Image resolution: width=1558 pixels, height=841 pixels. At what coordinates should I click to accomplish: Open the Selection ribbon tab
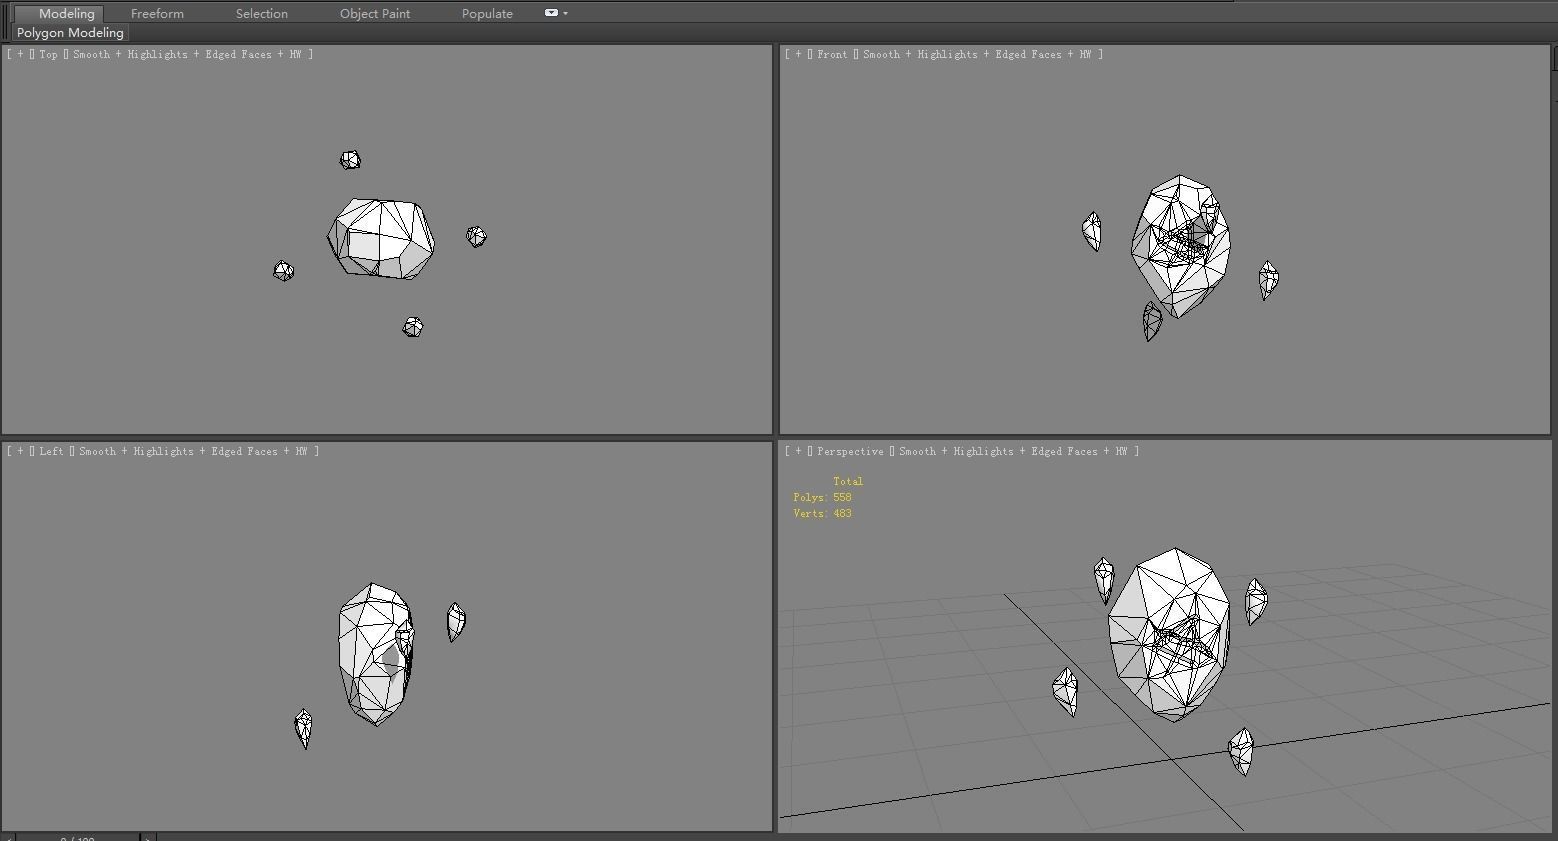(262, 13)
